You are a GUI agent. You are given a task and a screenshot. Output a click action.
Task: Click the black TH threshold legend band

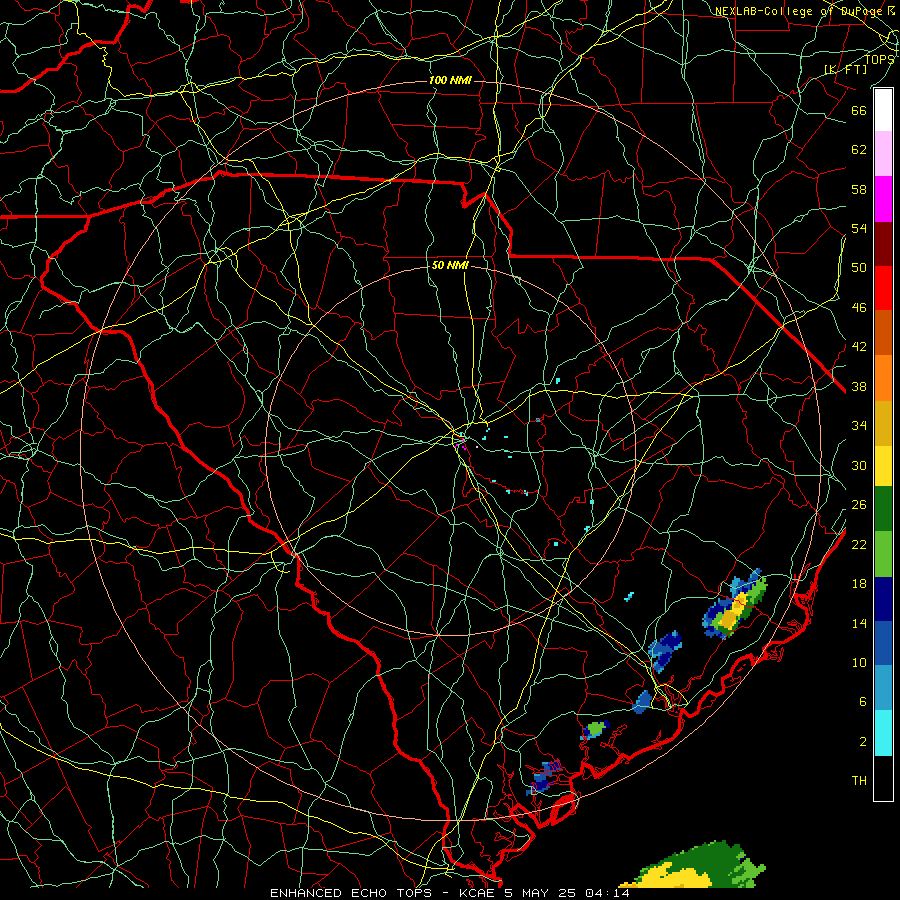point(883,778)
